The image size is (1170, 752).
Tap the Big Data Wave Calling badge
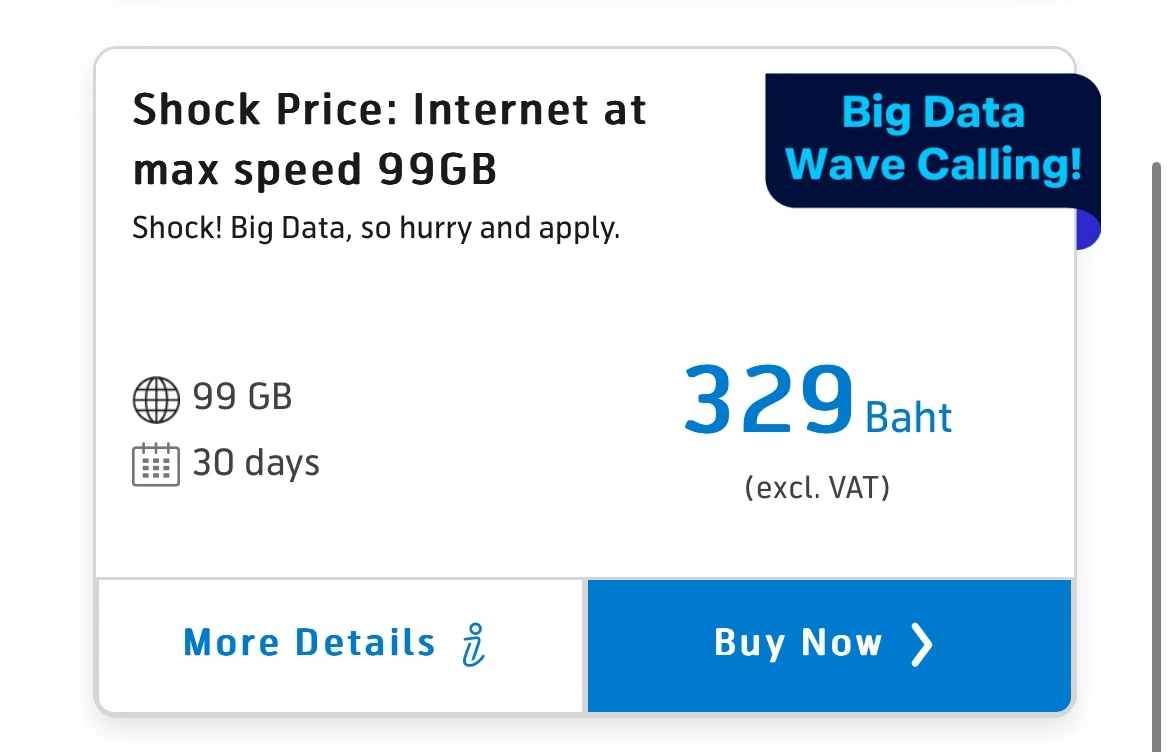pyautogui.click(x=932, y=140)
